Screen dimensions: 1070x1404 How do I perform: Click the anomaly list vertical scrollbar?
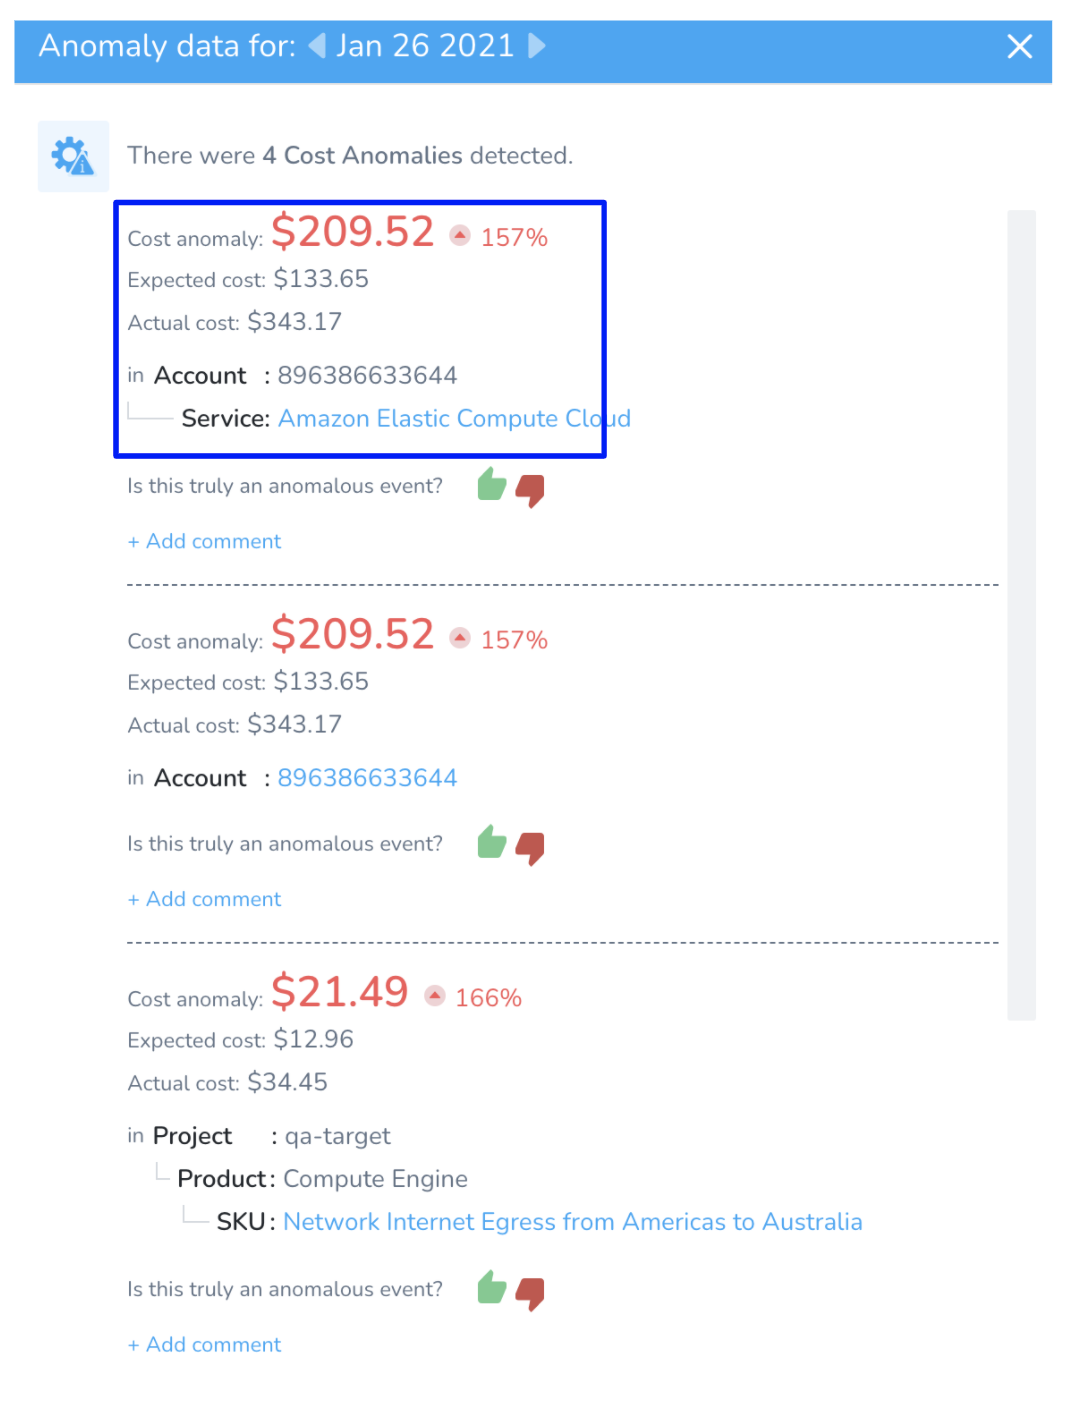pos(1021,615)
